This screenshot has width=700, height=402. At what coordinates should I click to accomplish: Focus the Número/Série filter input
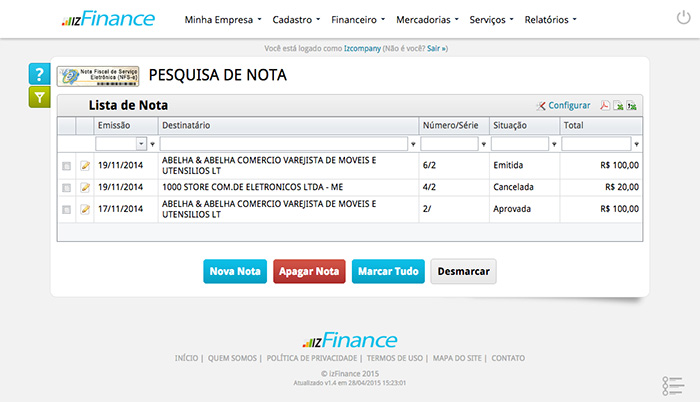(x=449, y=144)
